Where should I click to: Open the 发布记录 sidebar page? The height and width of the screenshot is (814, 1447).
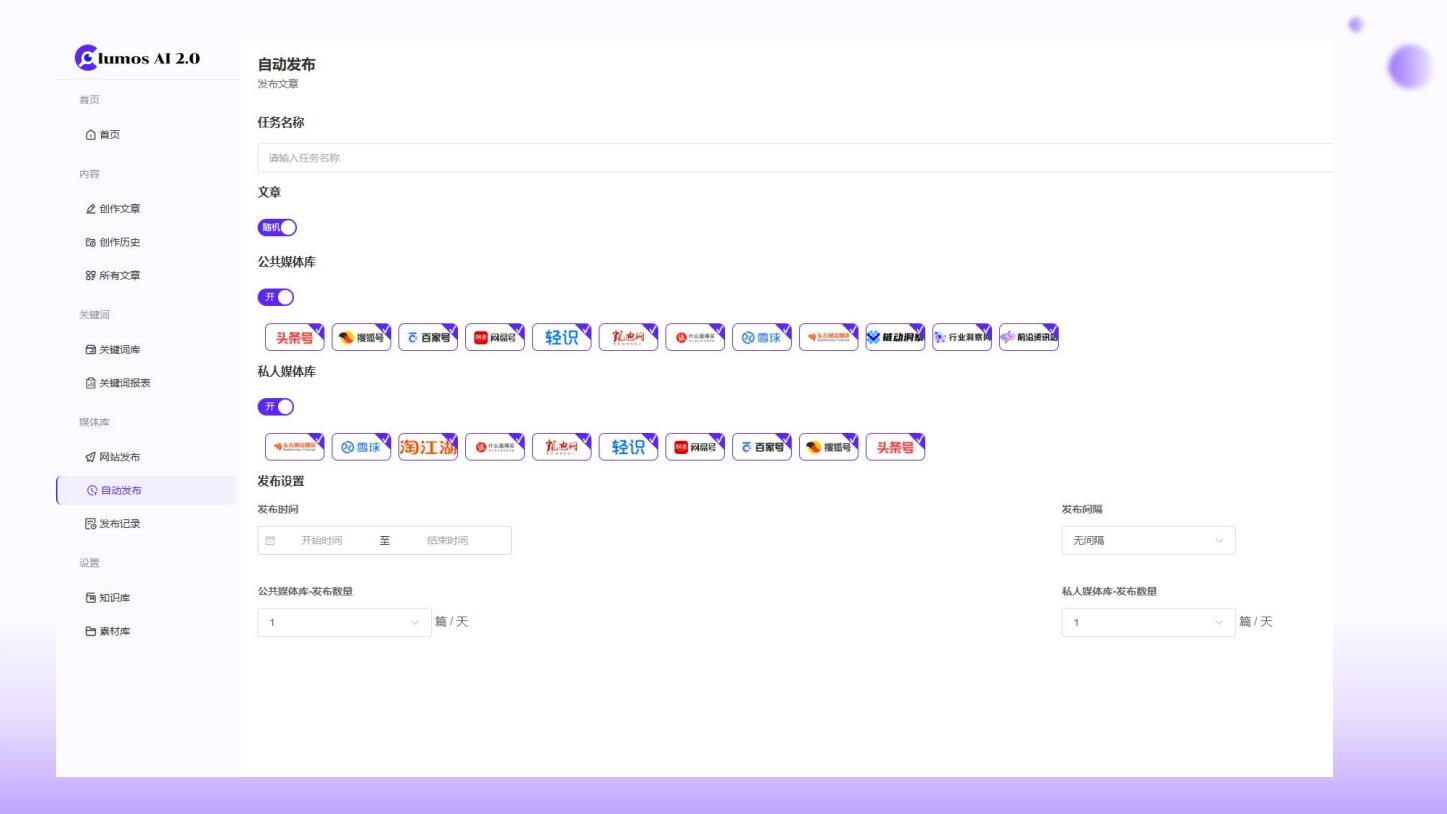(119, 524)
